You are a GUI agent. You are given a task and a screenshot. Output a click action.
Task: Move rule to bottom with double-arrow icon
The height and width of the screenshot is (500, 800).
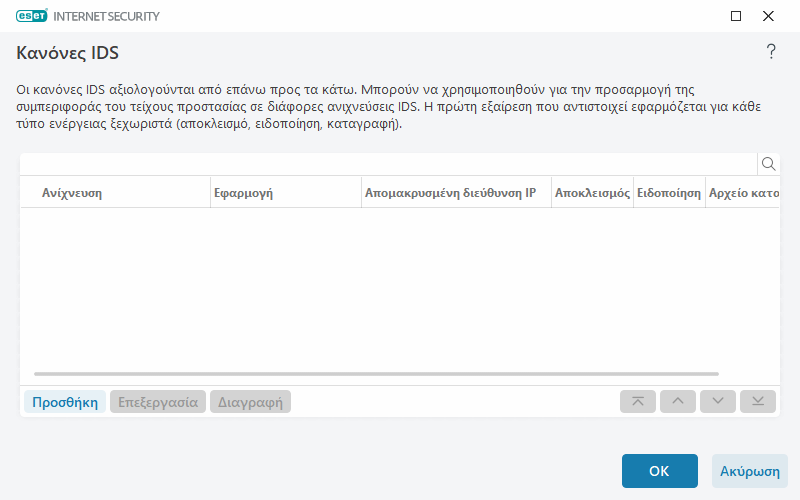pyautogui.click(x=758, y=402)
